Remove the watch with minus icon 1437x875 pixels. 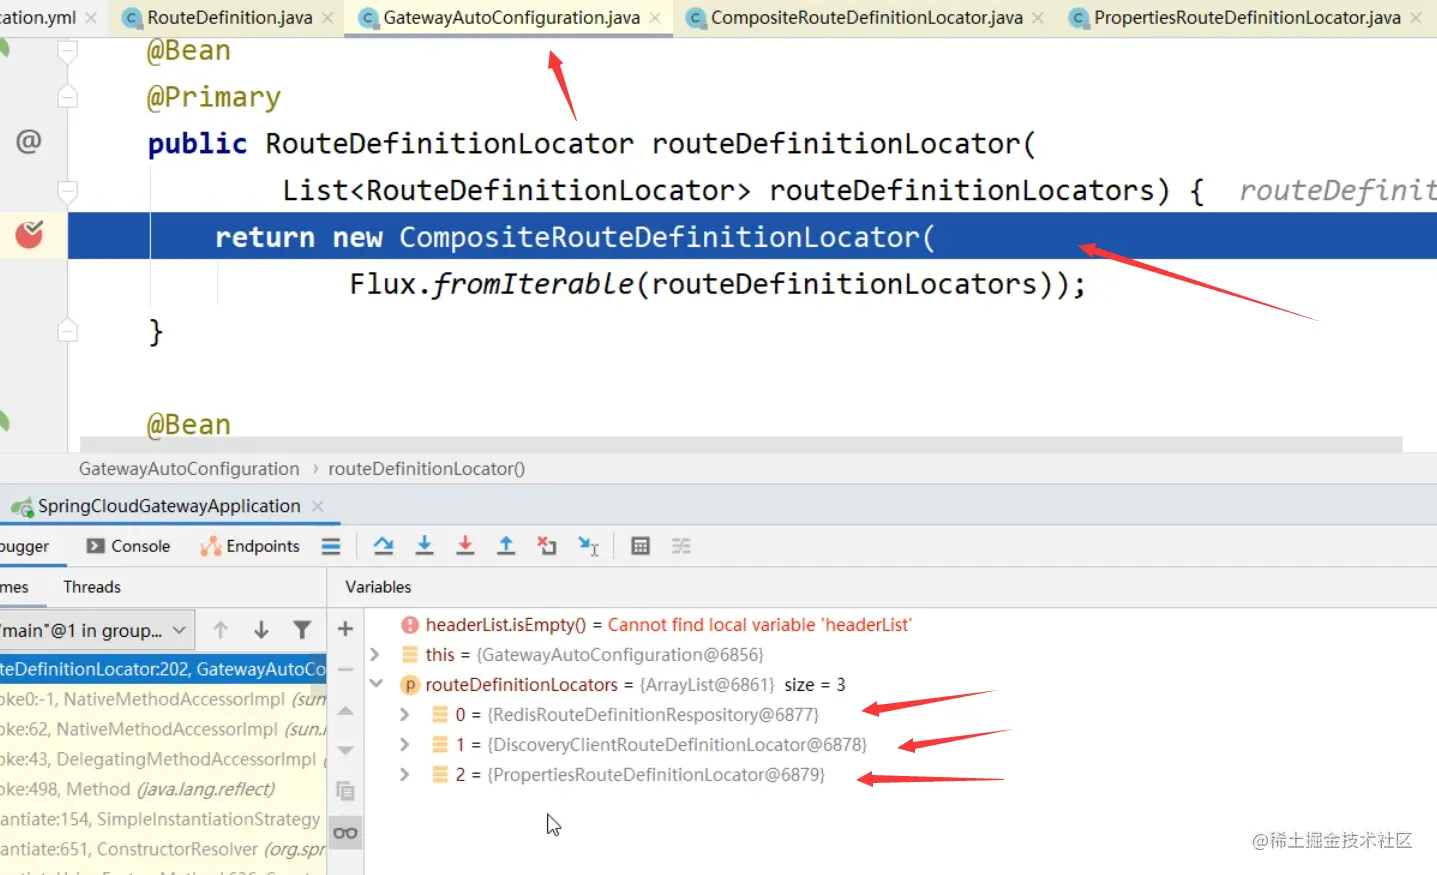pos(345,669)
